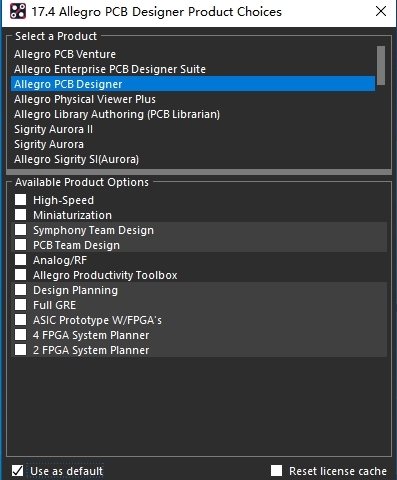
Task: Tick the Miniaturization checkbox
Action: (x=20, y=215)
